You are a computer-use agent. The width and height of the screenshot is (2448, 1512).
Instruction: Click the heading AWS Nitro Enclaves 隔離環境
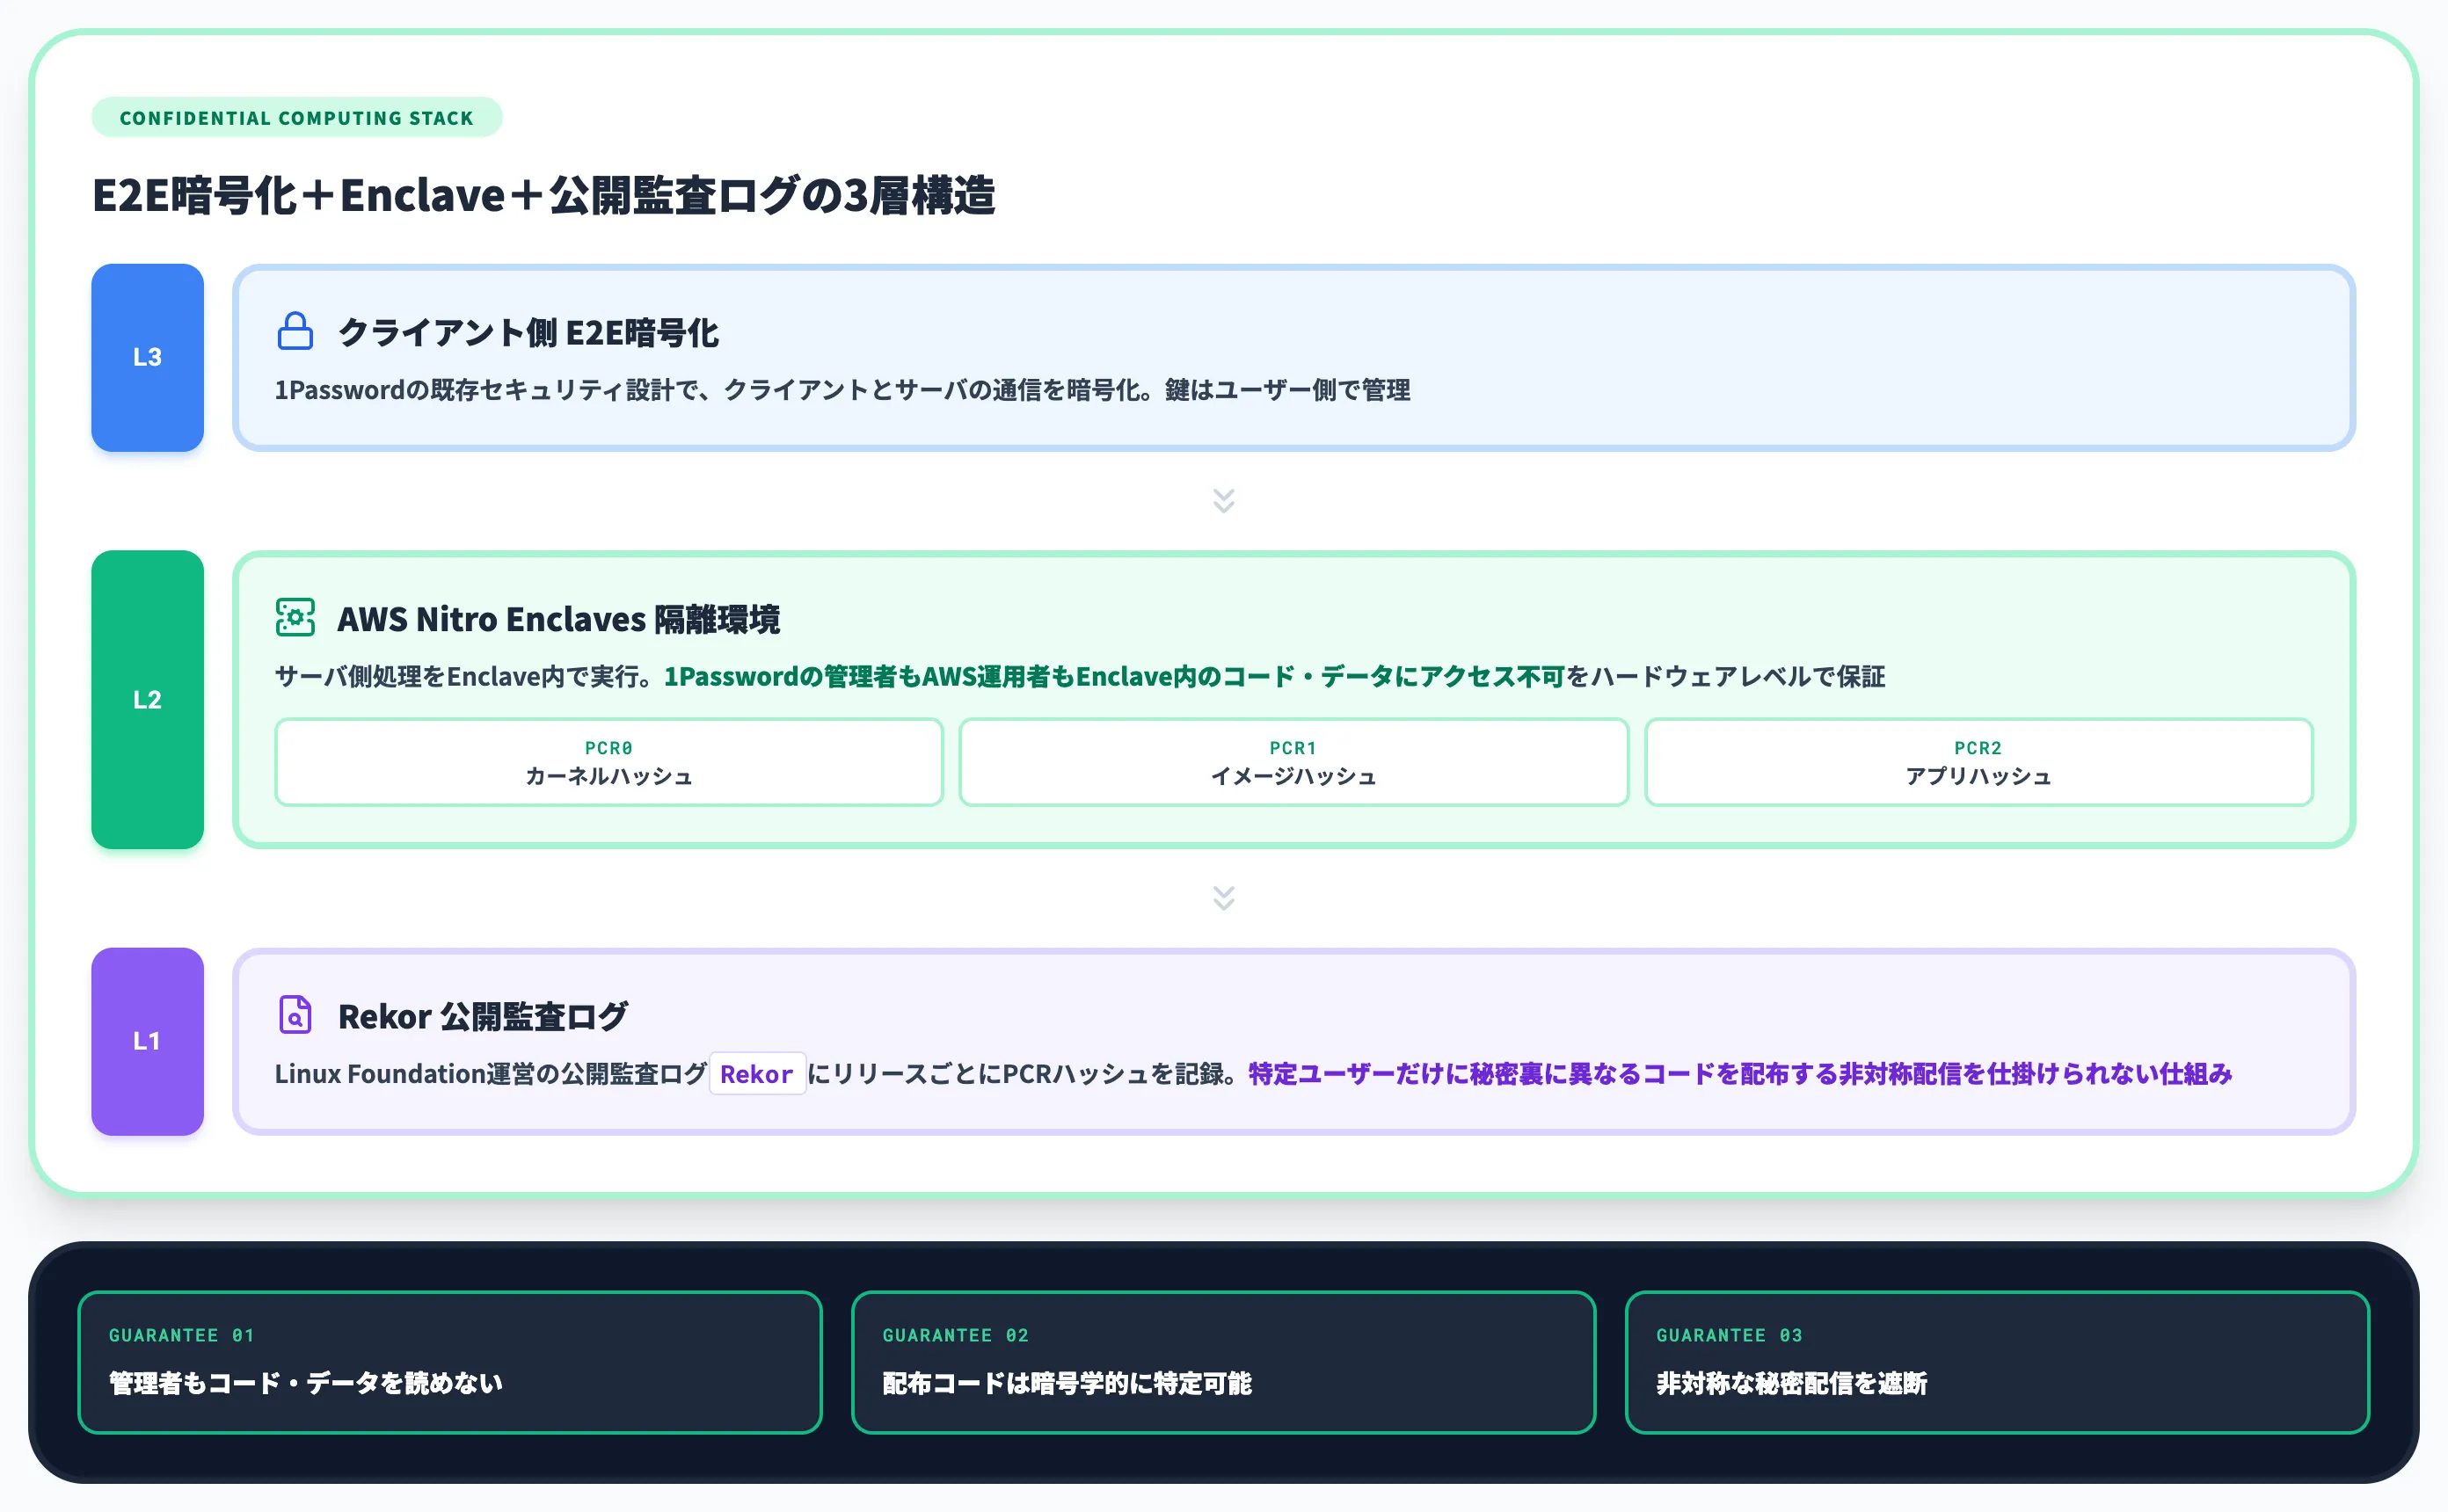(x=558, y=619)
